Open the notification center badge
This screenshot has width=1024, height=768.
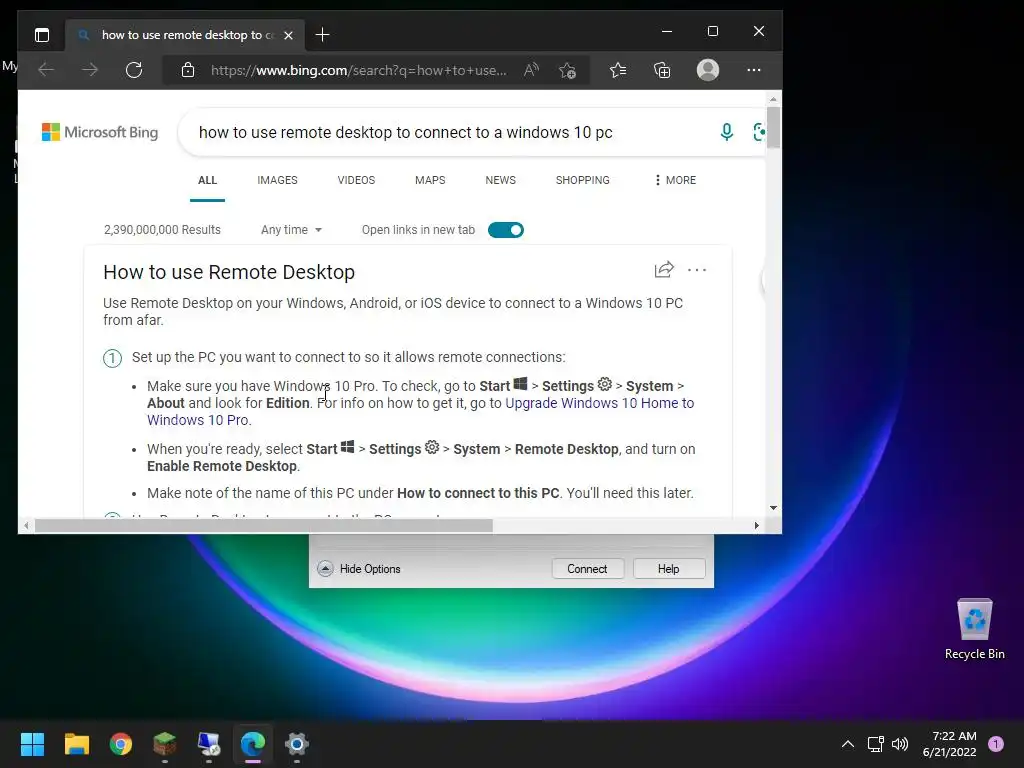(x=996, y=744)
